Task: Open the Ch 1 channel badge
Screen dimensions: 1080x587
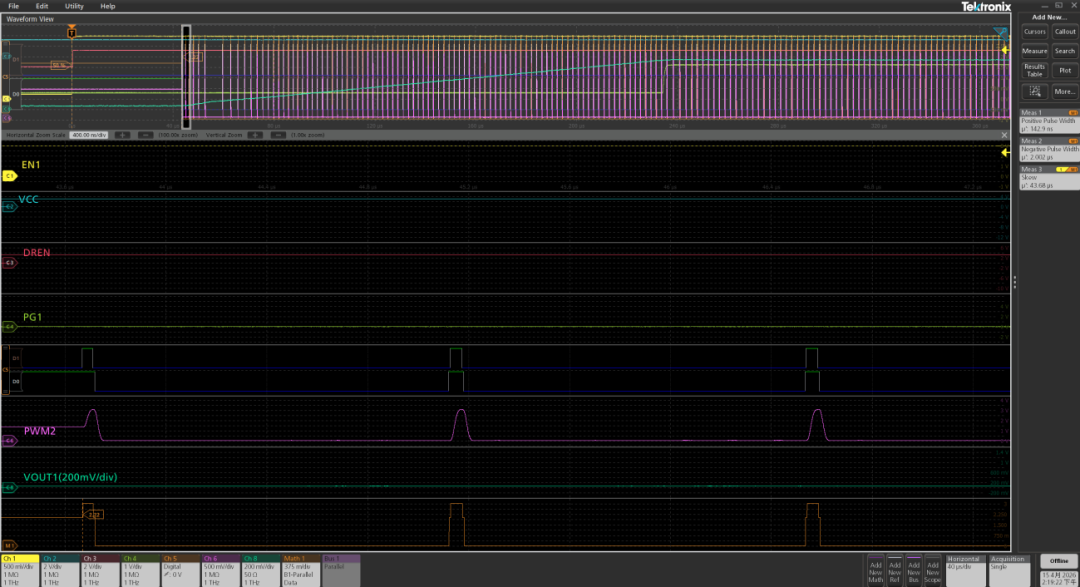Action: (19, 570)
